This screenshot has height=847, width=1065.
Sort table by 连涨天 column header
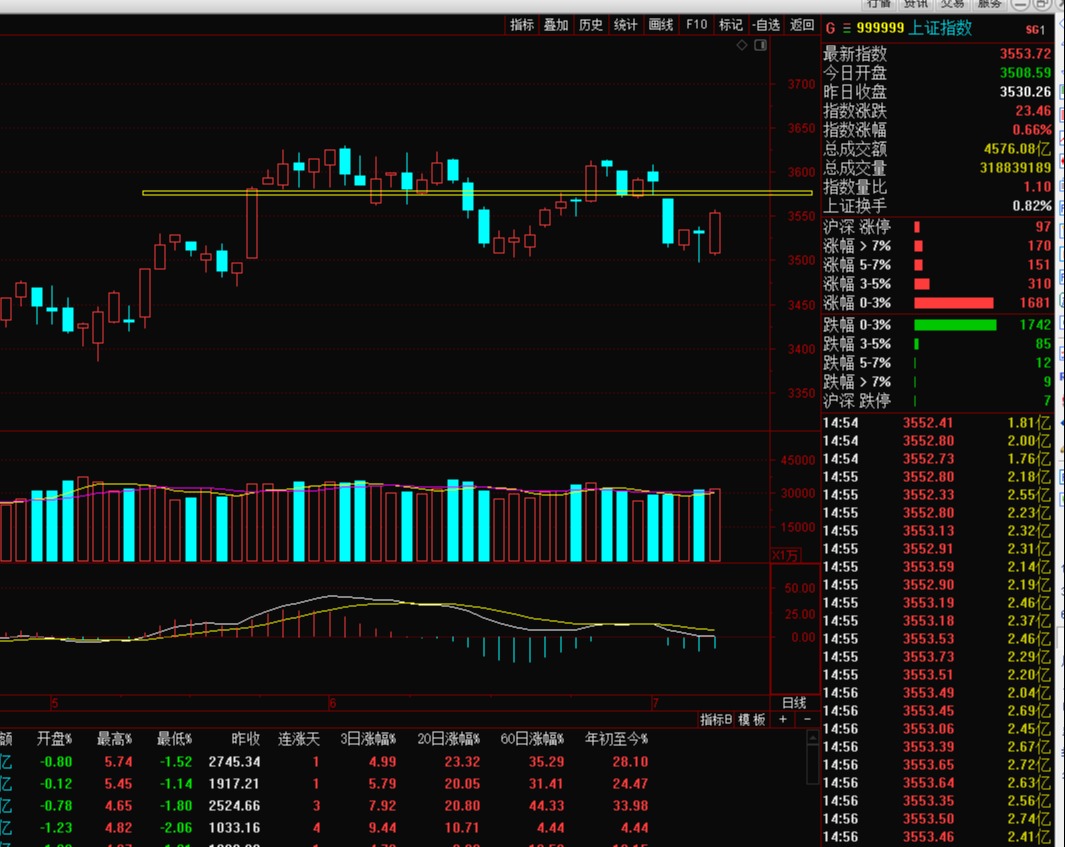298,739
